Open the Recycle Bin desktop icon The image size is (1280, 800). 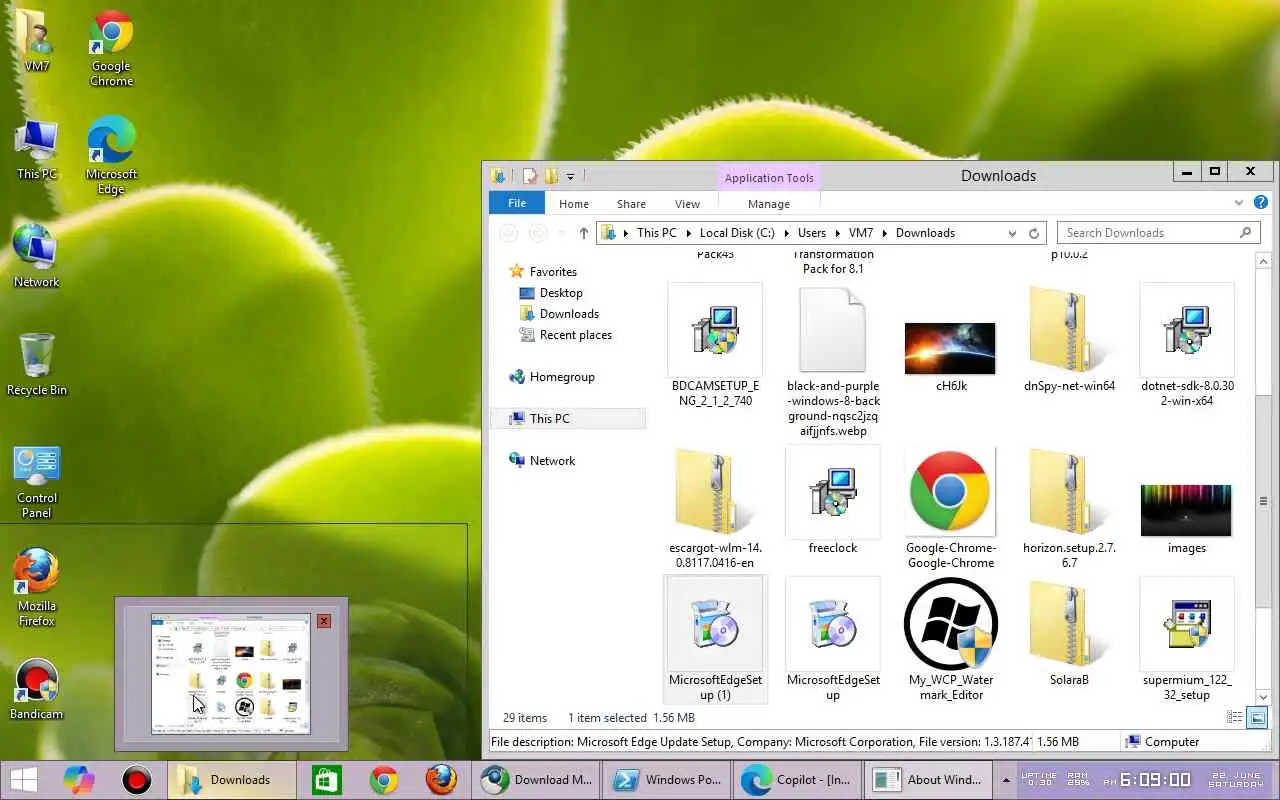coord(36,364)
